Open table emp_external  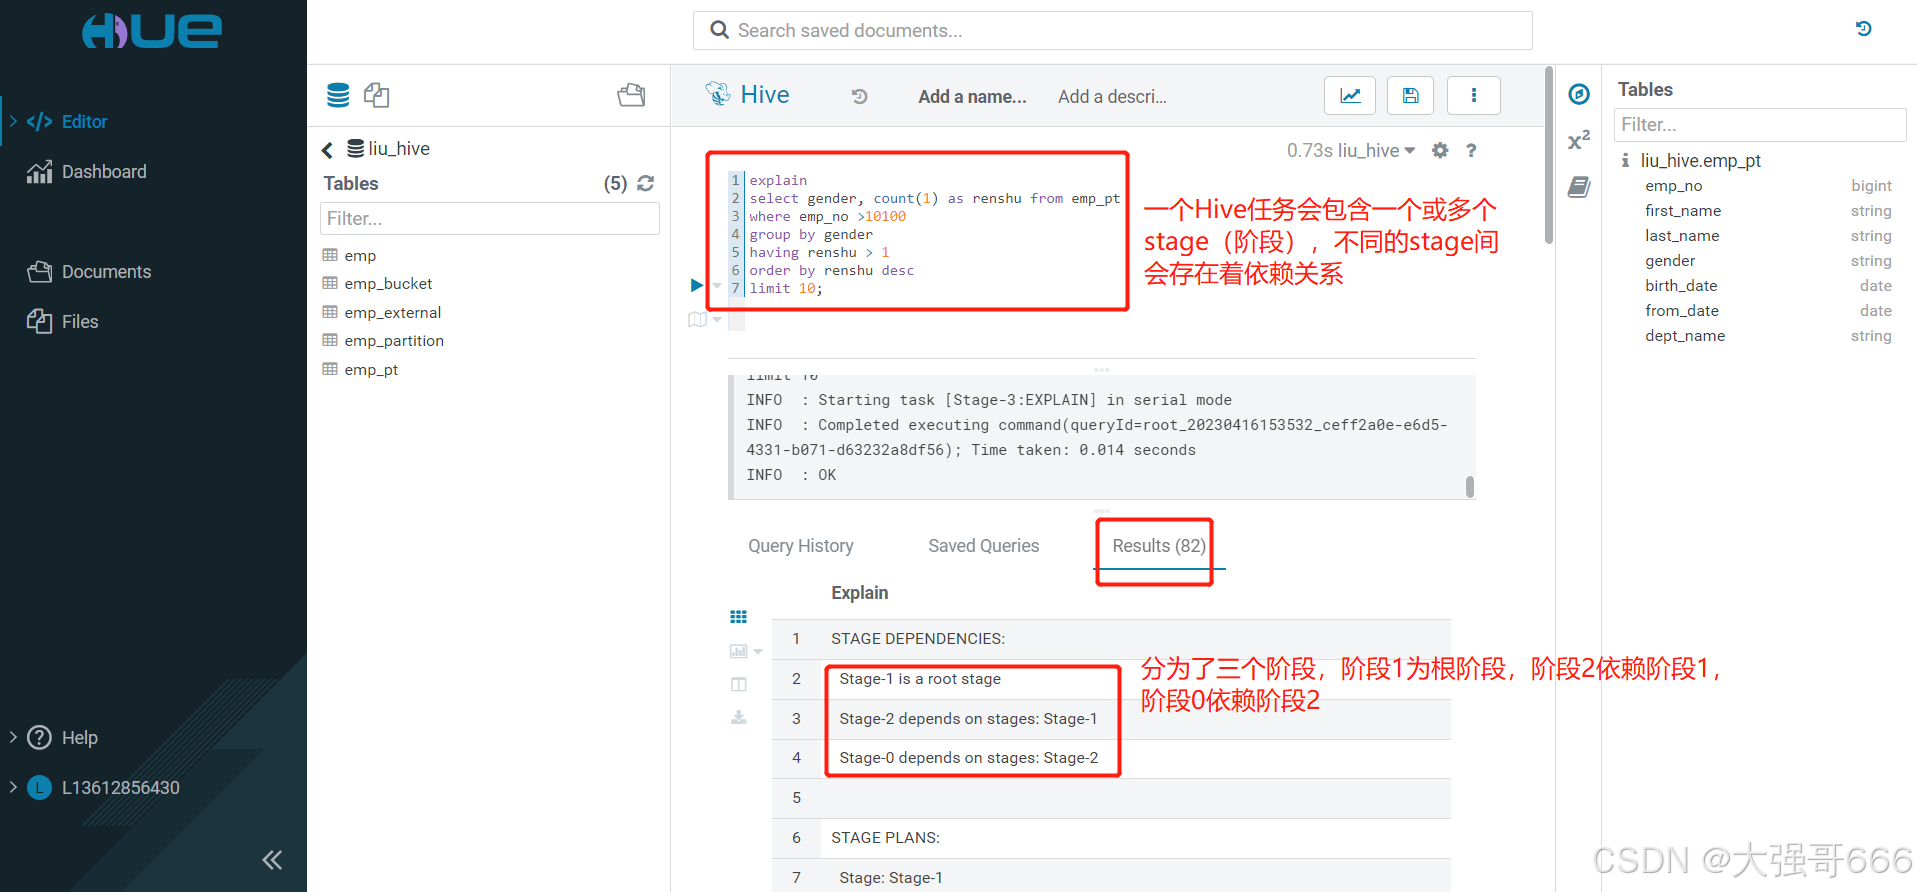[392, 313]
